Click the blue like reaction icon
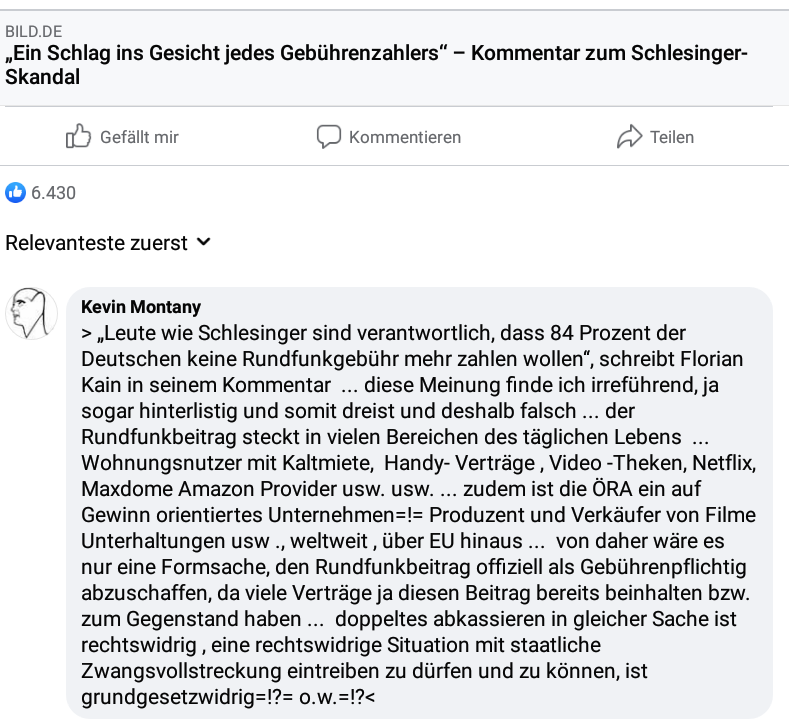 [16, 193]
